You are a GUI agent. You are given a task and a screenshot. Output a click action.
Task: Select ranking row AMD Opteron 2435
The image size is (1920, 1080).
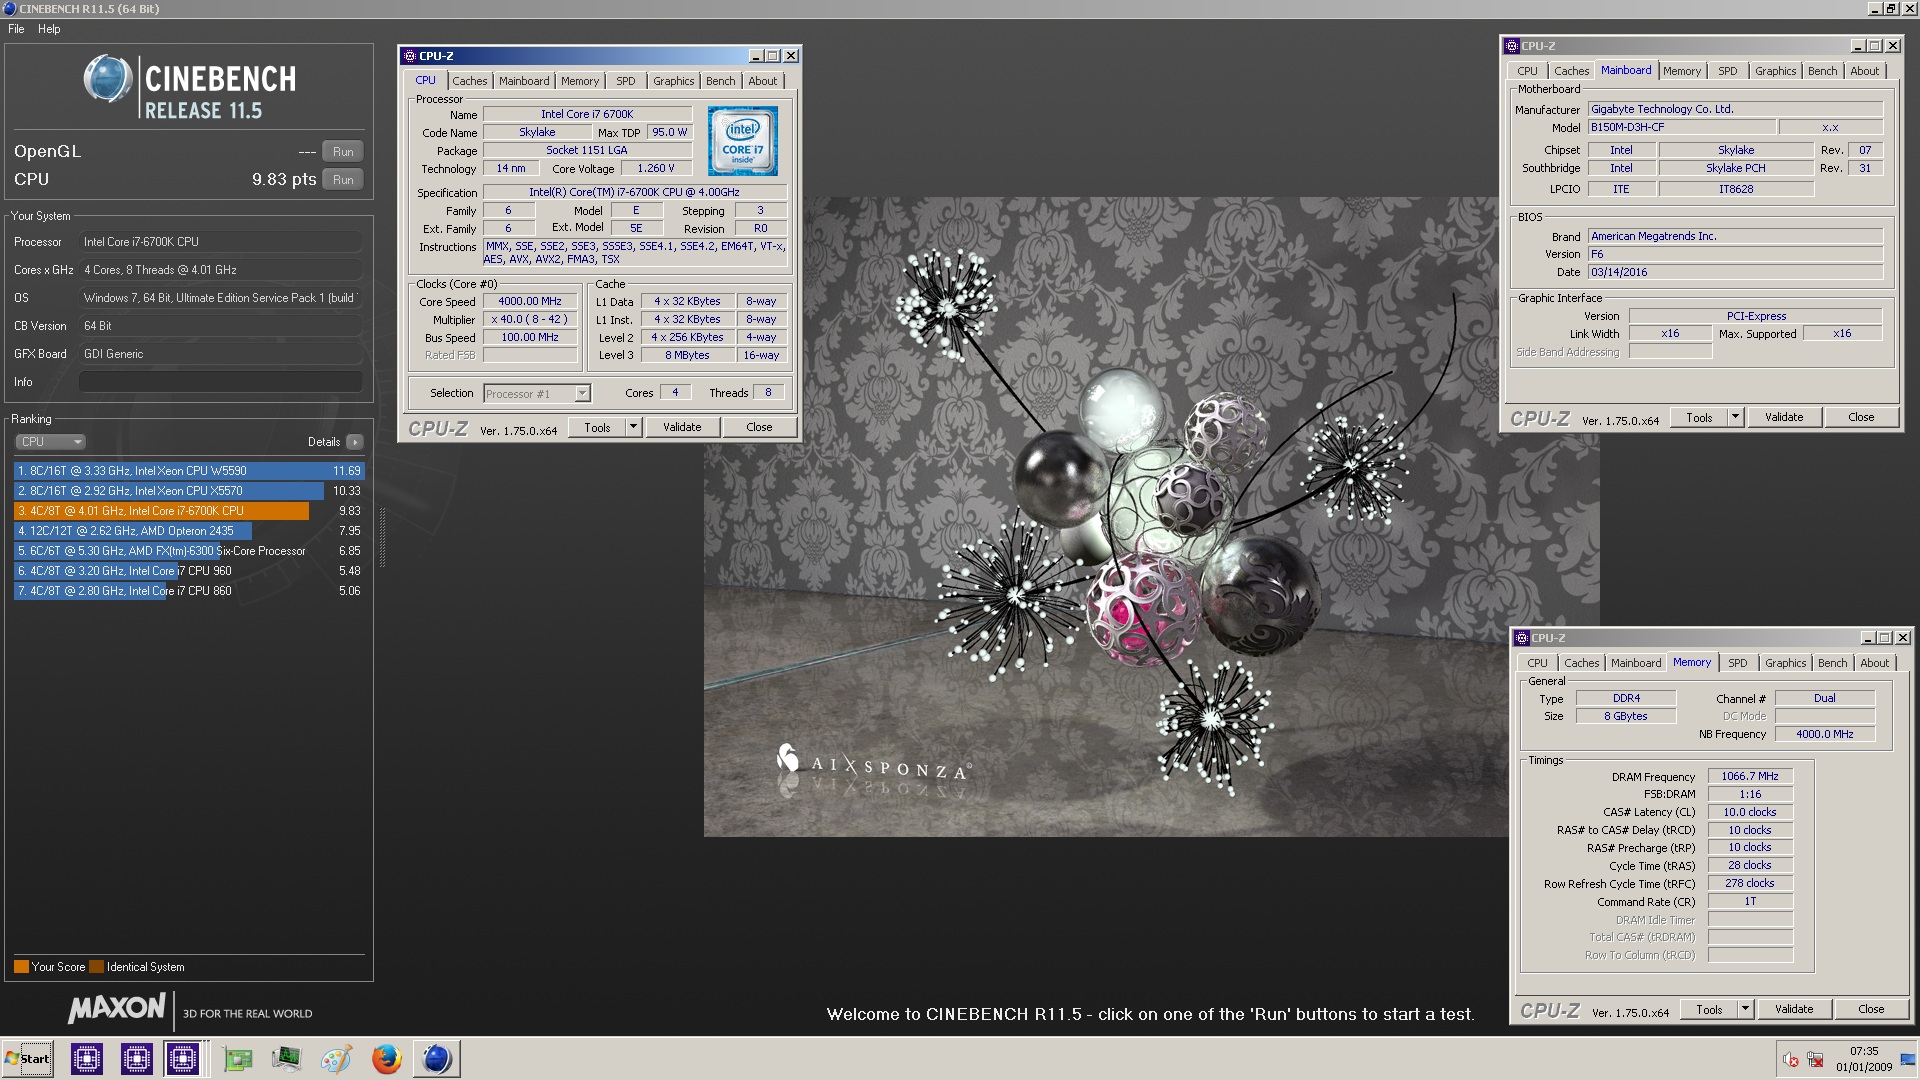click(189, 531)
